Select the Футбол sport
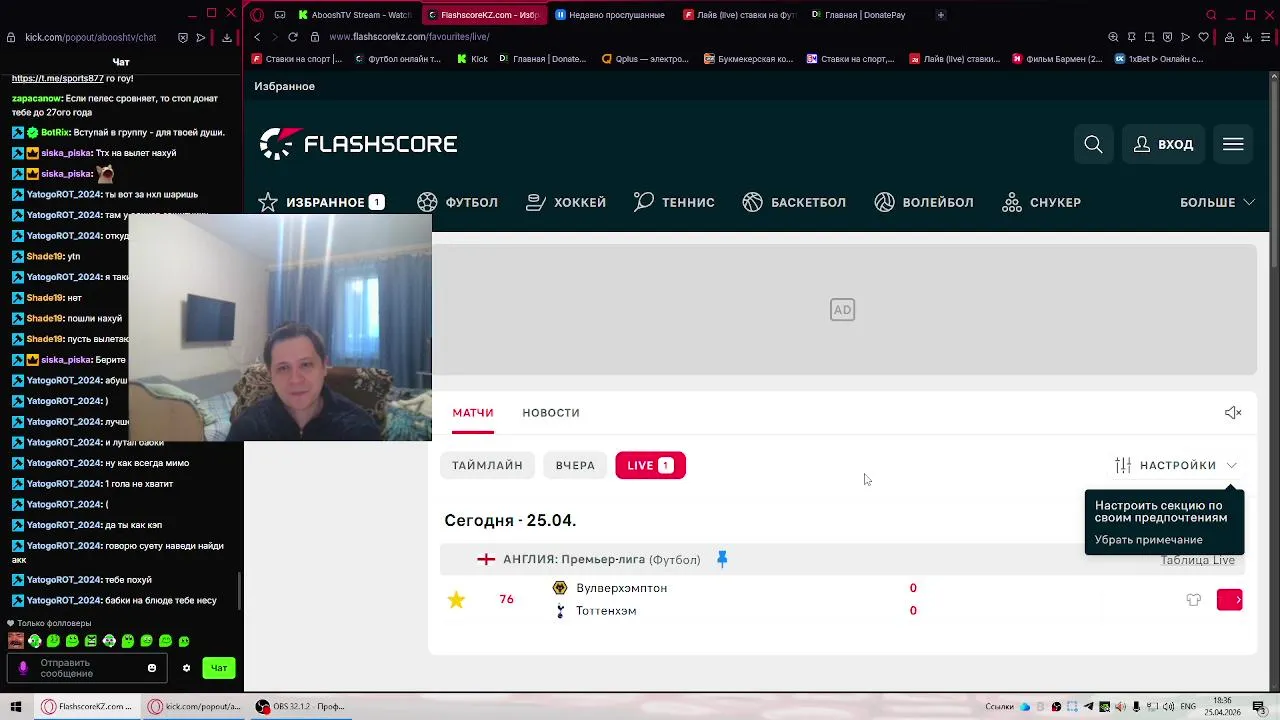1280x720 pixels. [458, 202]
